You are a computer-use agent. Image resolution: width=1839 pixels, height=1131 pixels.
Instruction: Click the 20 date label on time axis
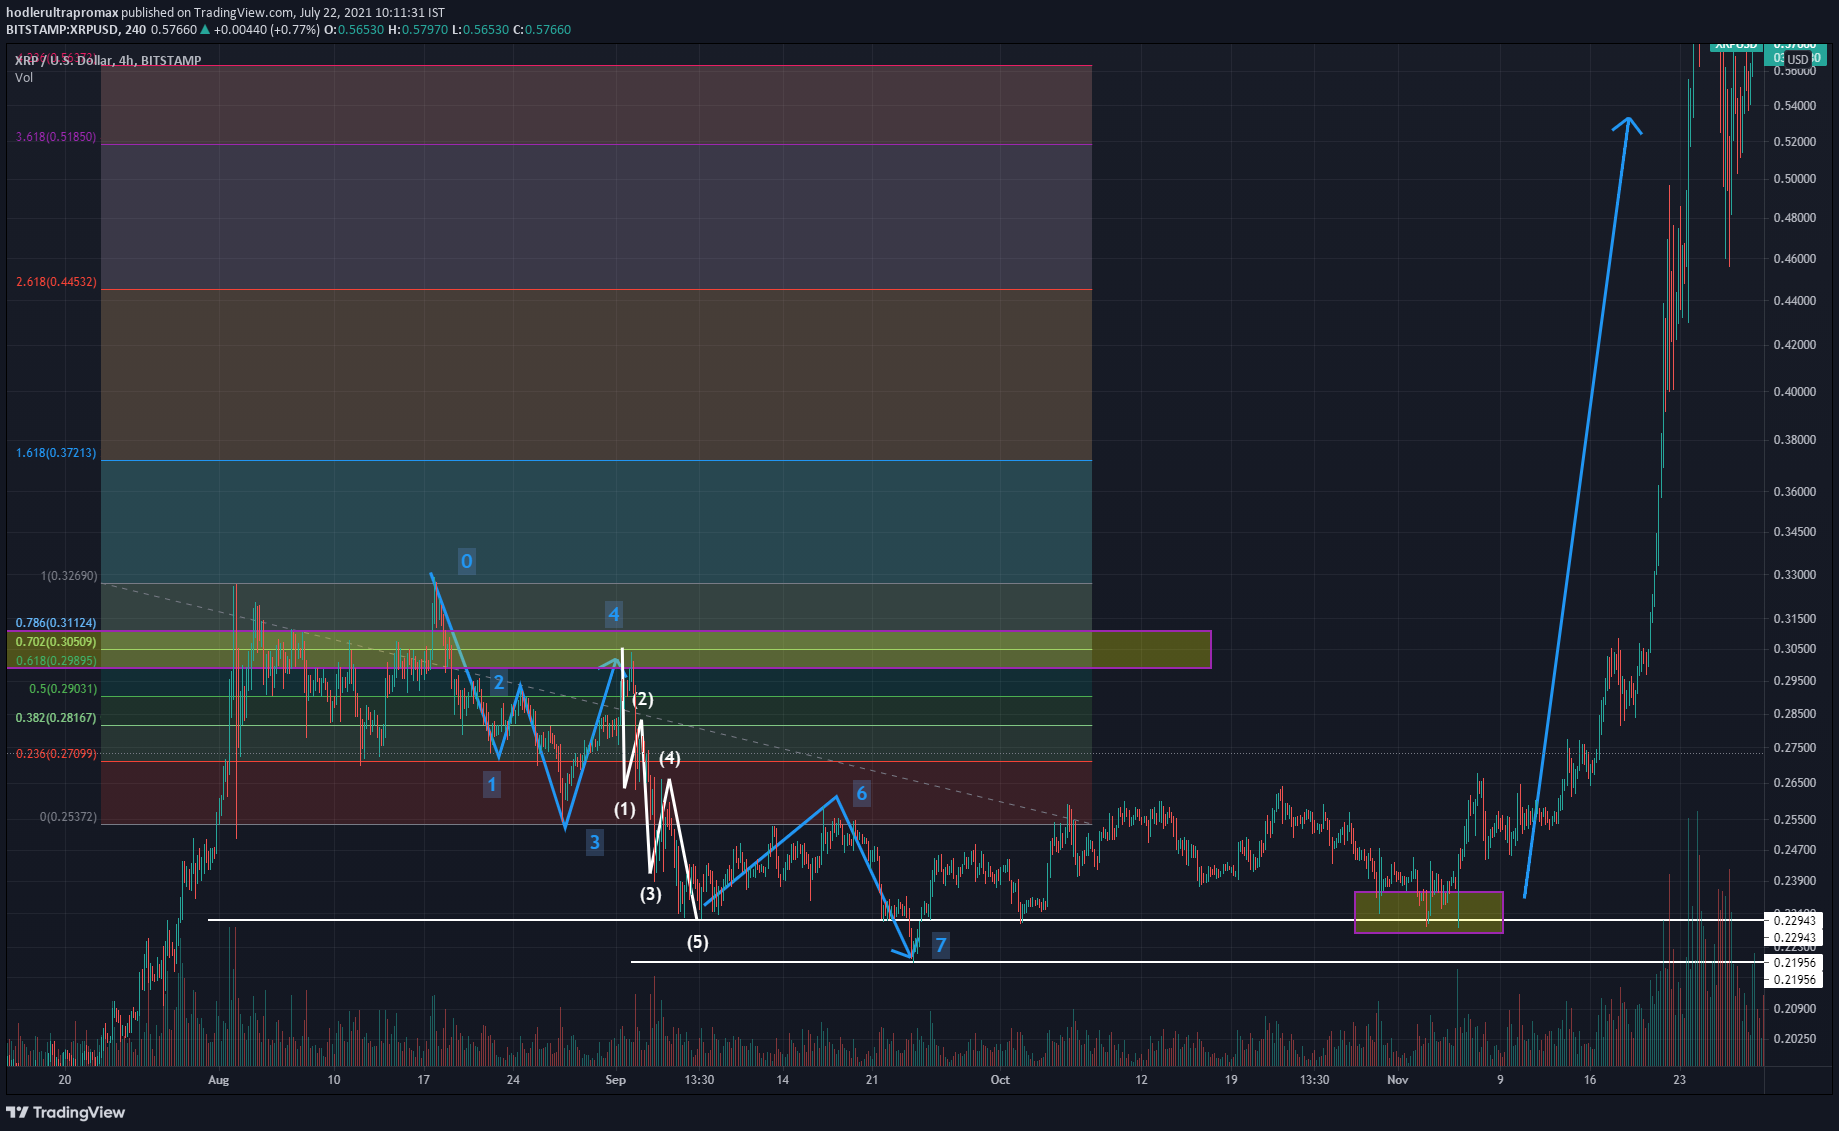[x=65, y=1080]
